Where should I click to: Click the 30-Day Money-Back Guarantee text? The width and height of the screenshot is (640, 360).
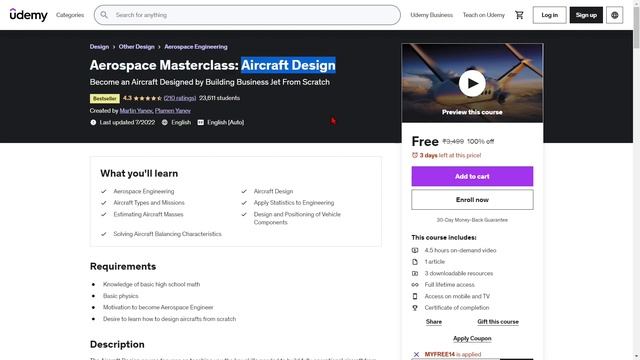pos(472,220)
